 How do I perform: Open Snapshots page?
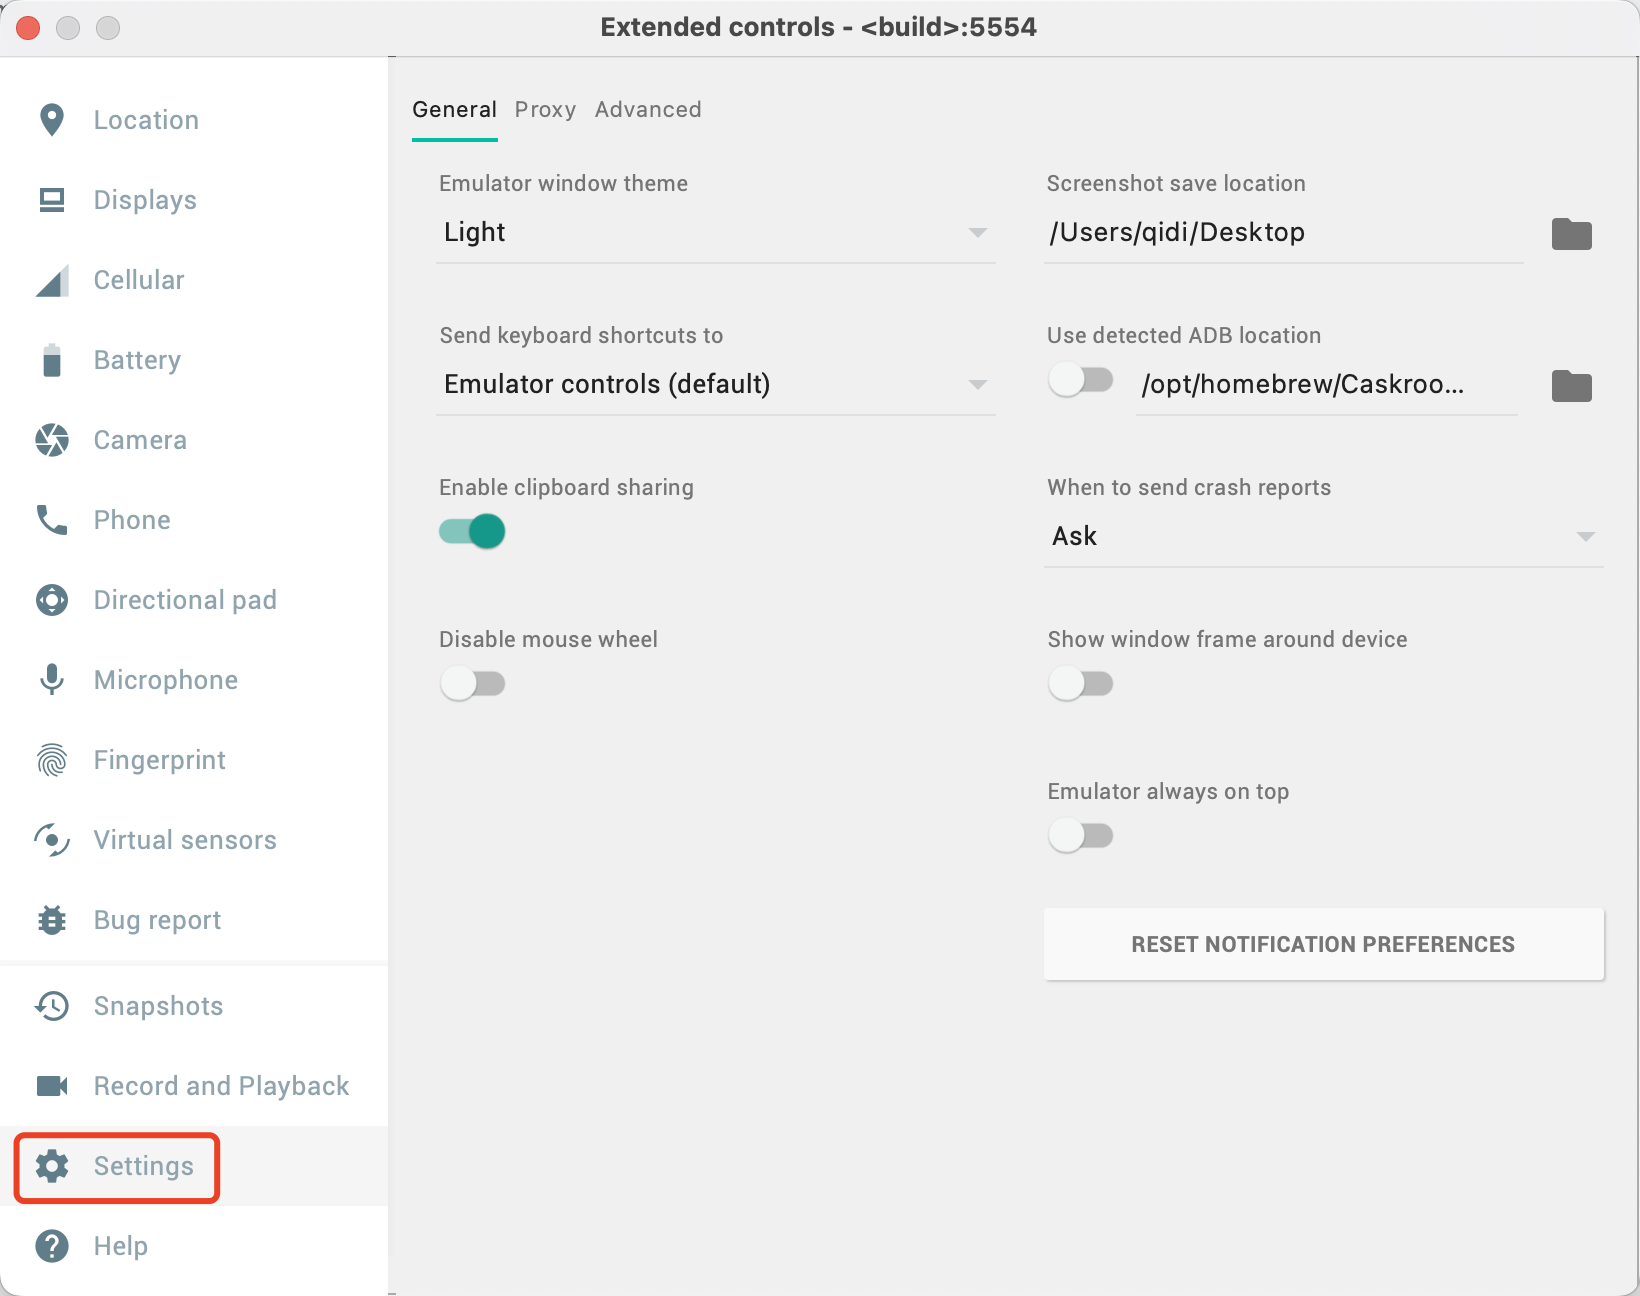tap(194, 1006)
